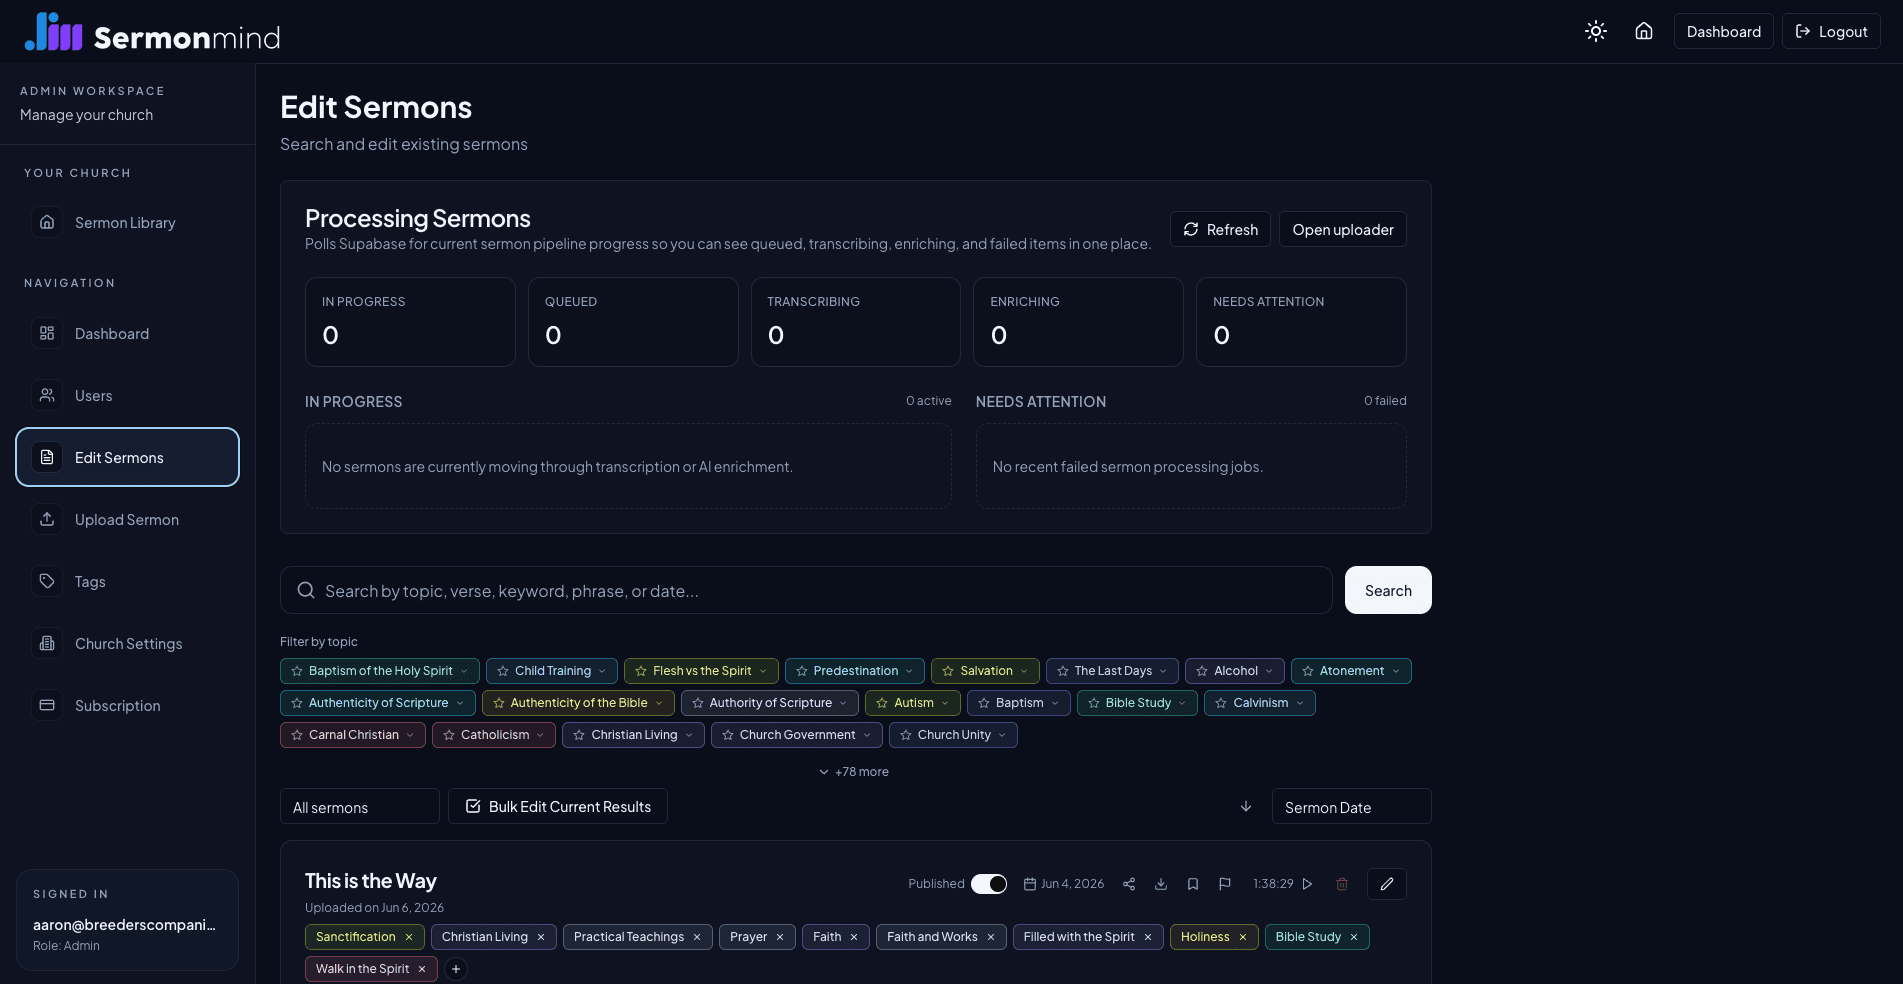This screenshot has width=1903, height=984.
Task: Remove the Bible Study sermon tag
Action: pyautogui.click(x=1354, y=937)
